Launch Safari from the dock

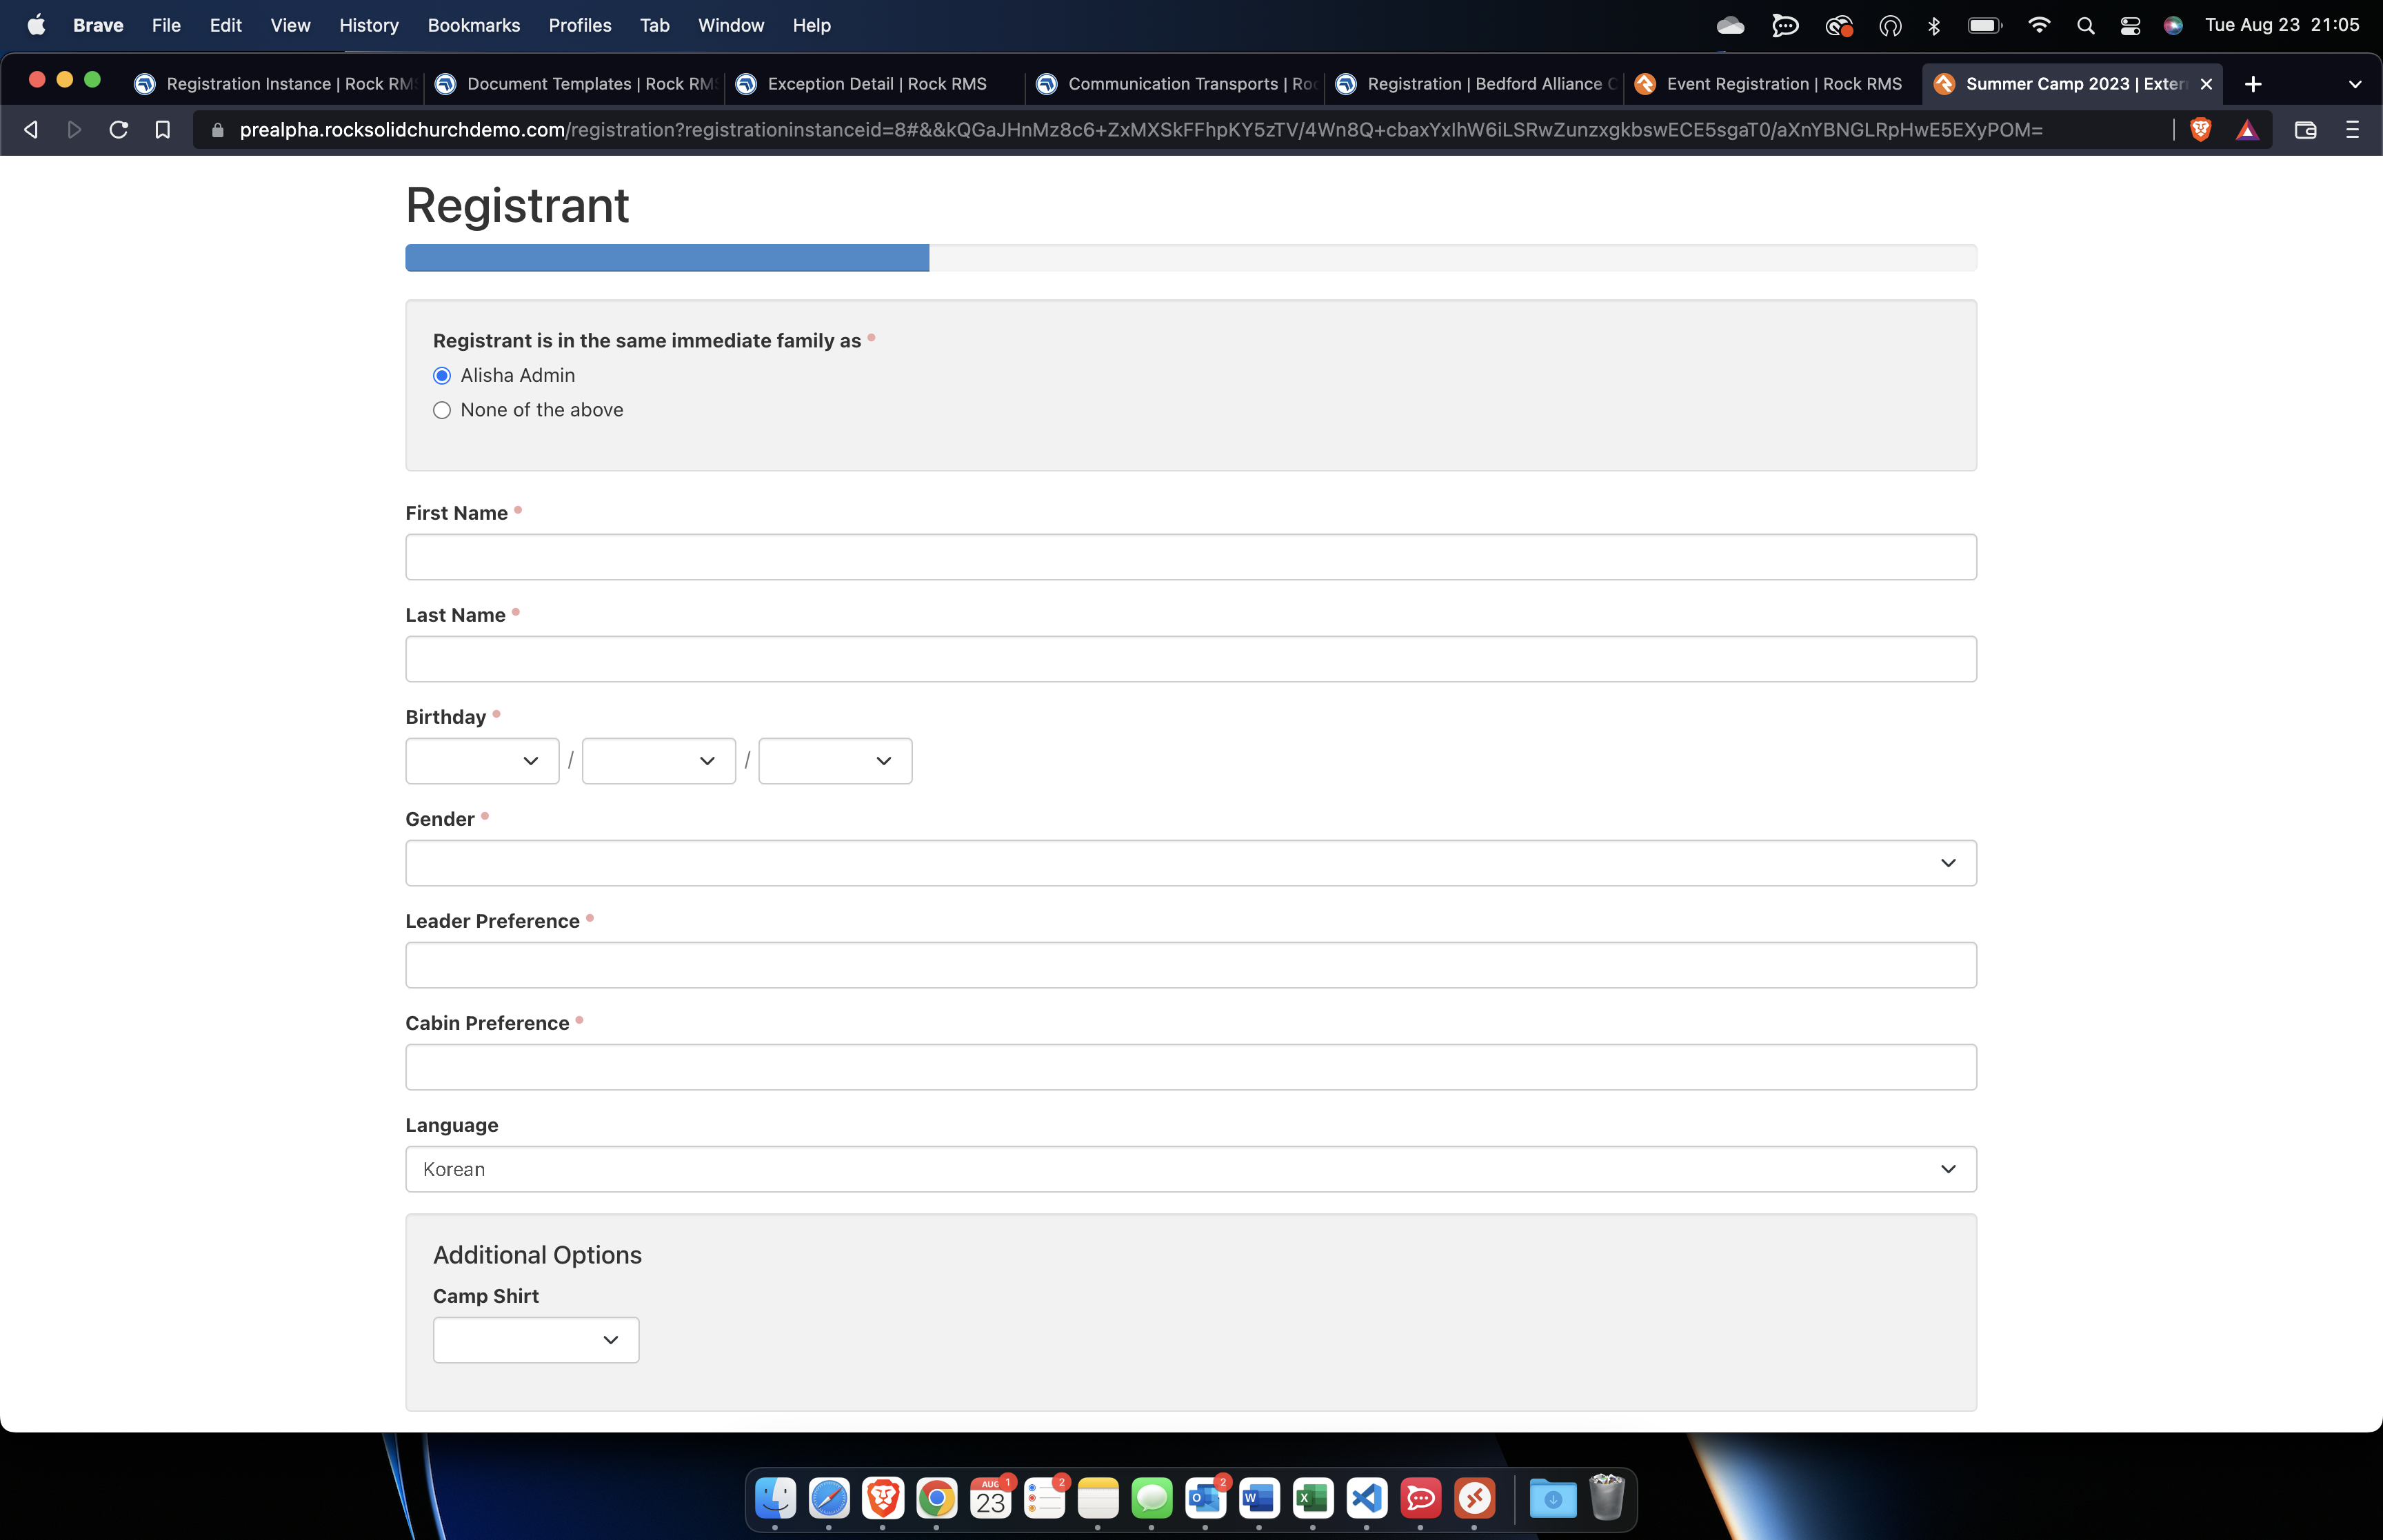click(x=829, y=1499)
